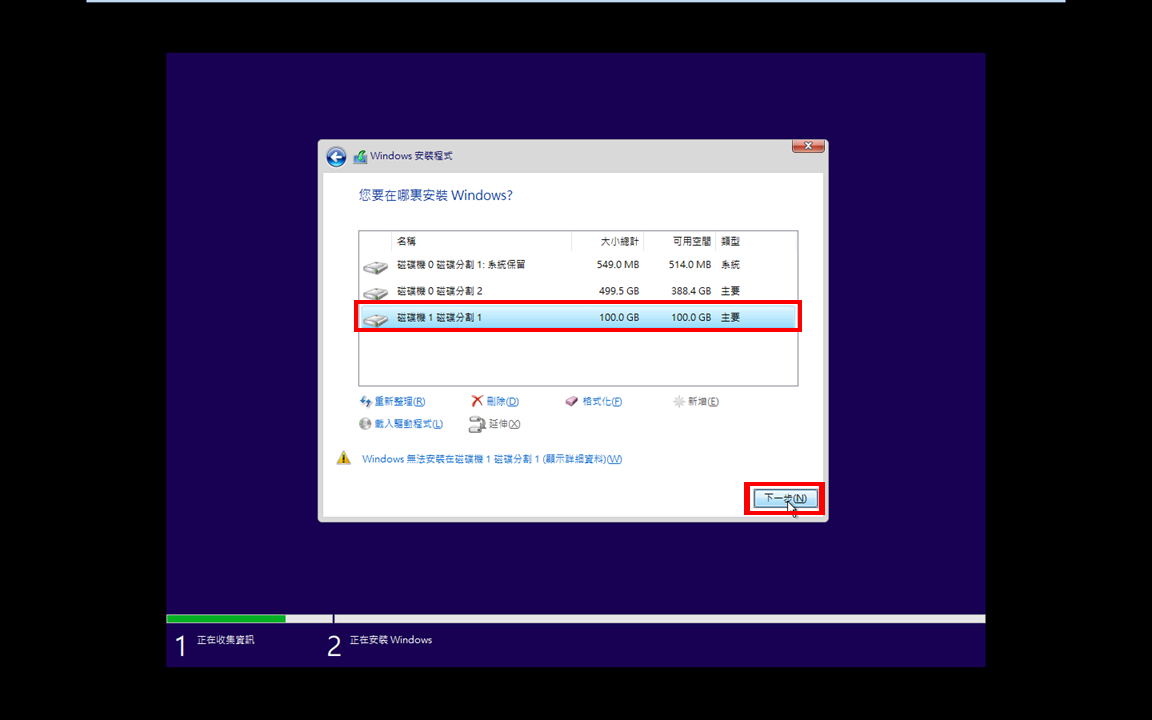Click the green setup progress bar

point(226,619)
